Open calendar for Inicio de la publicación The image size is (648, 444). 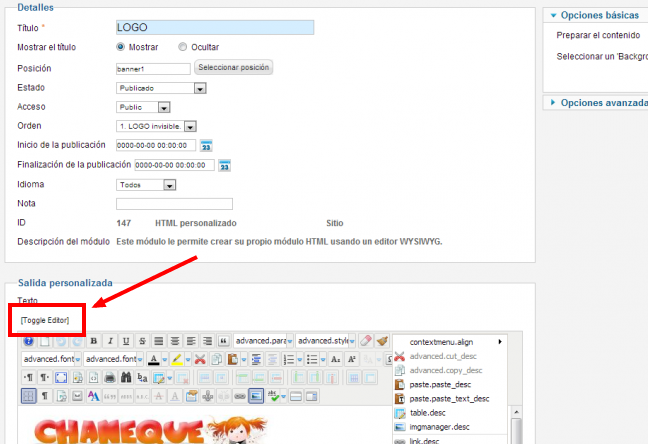(x=206, y=146)
